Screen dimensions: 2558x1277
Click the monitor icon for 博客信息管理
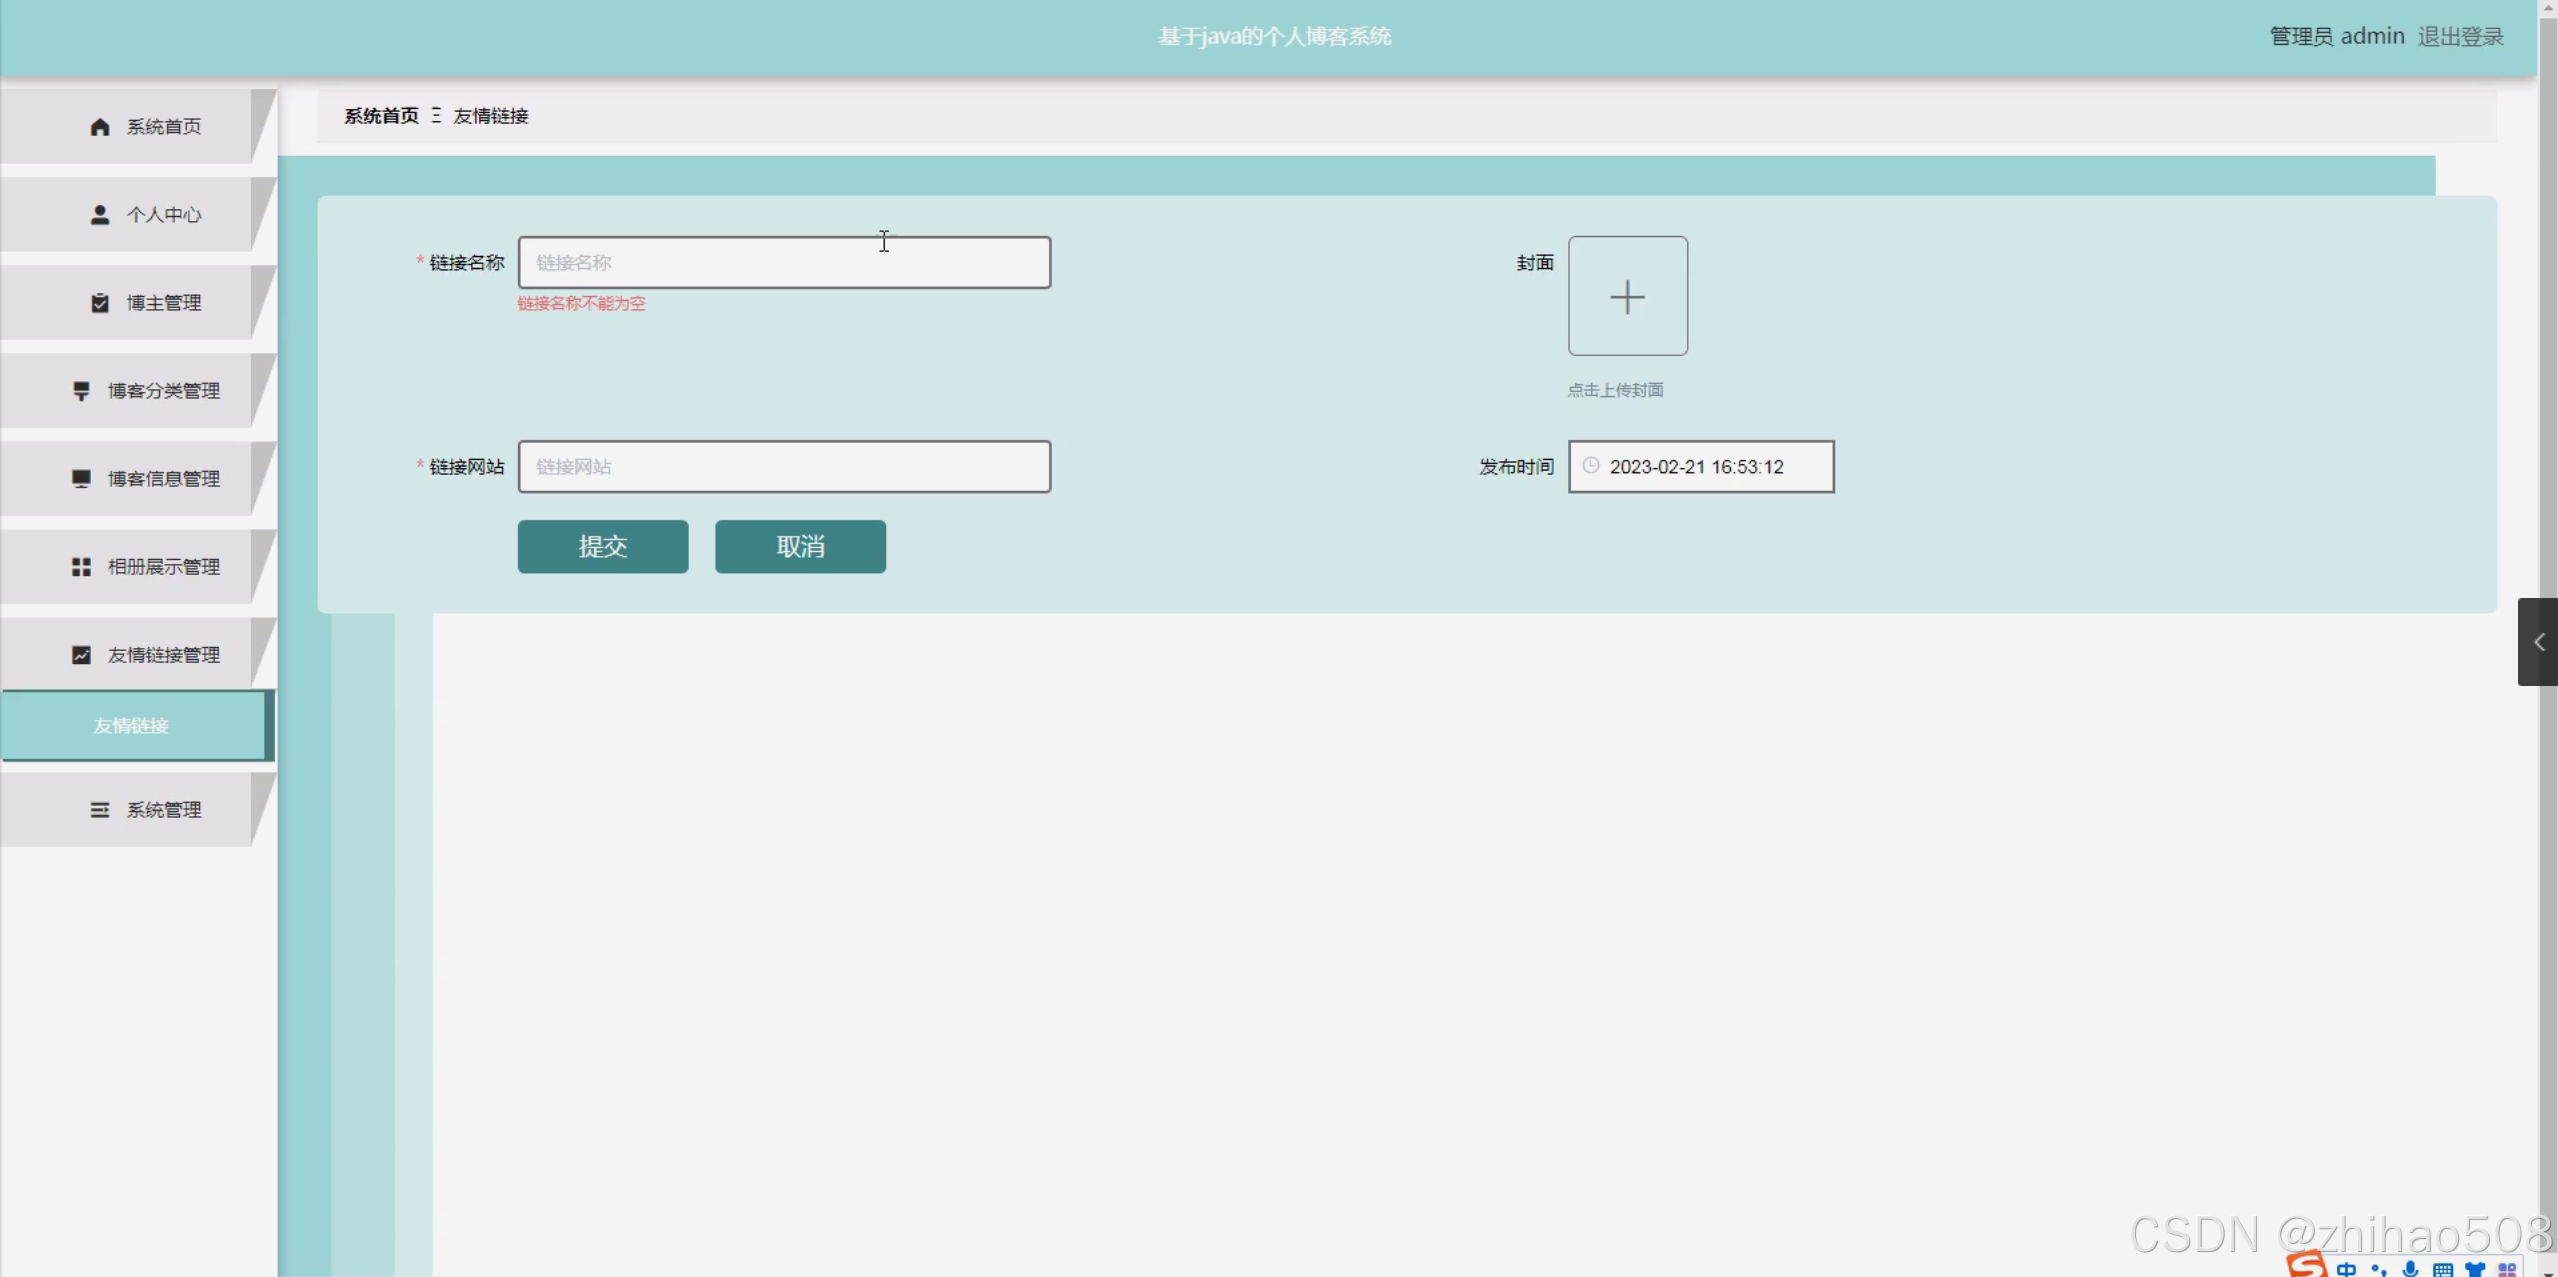[x=82, y=479]
